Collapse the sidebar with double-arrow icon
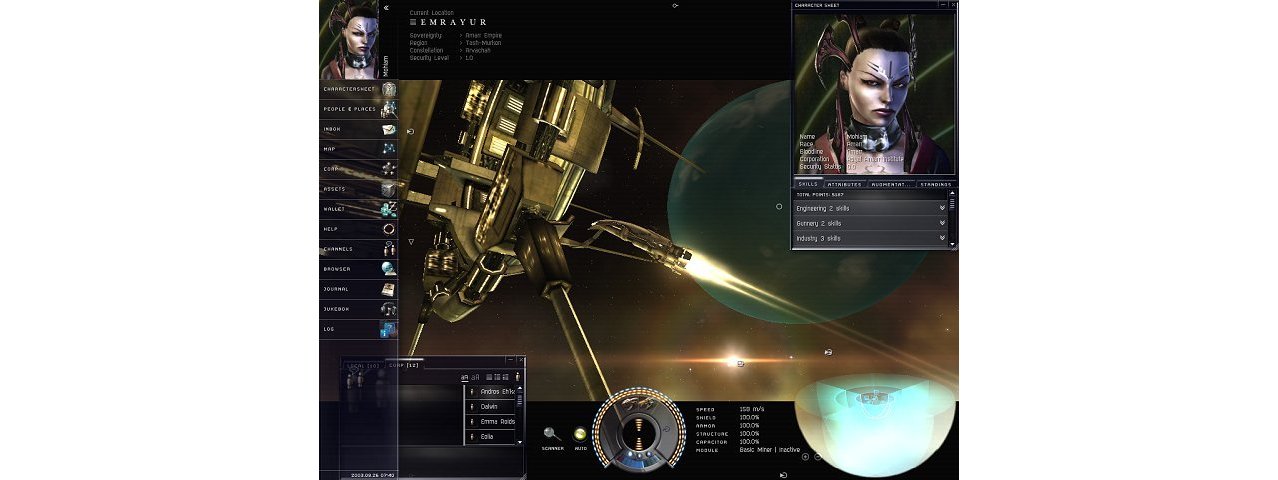 [x=387, y=8]
